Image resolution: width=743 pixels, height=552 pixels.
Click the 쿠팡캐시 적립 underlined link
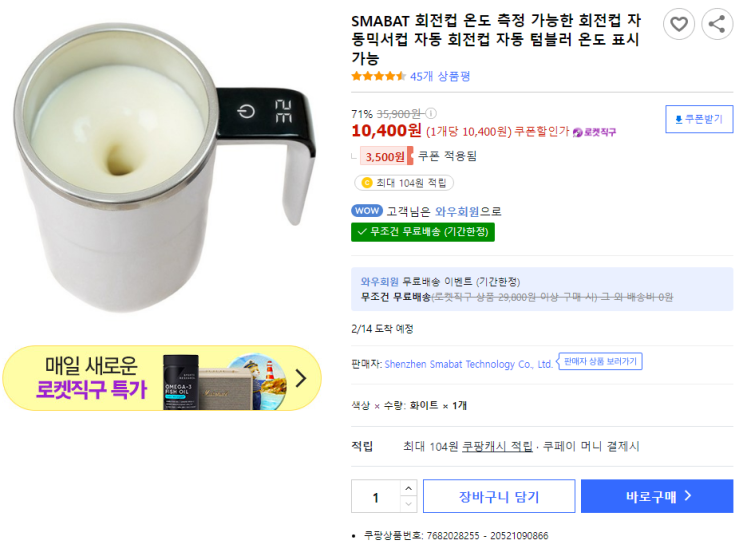(x=497, y=446)
